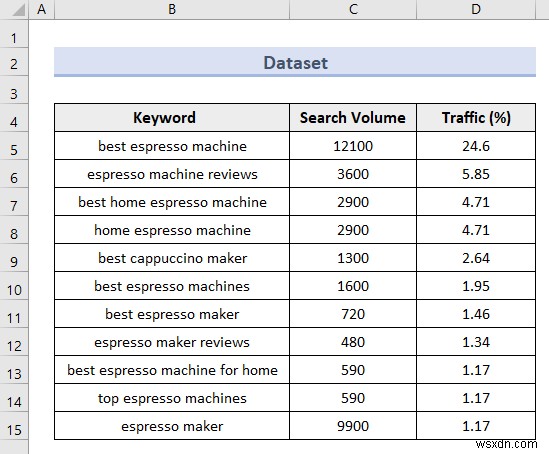Click search volume 590 in row 14

(353, 398)
